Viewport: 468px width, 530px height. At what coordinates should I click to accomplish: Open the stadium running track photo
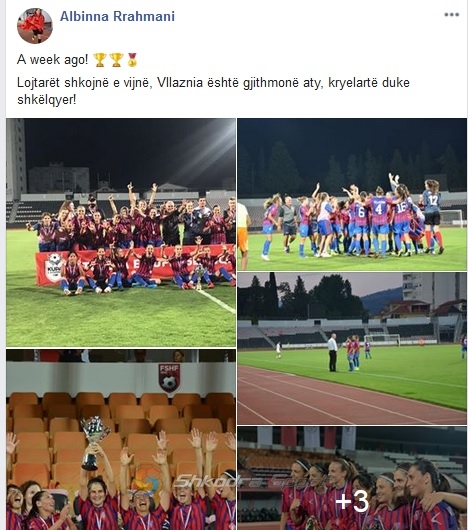352,348
